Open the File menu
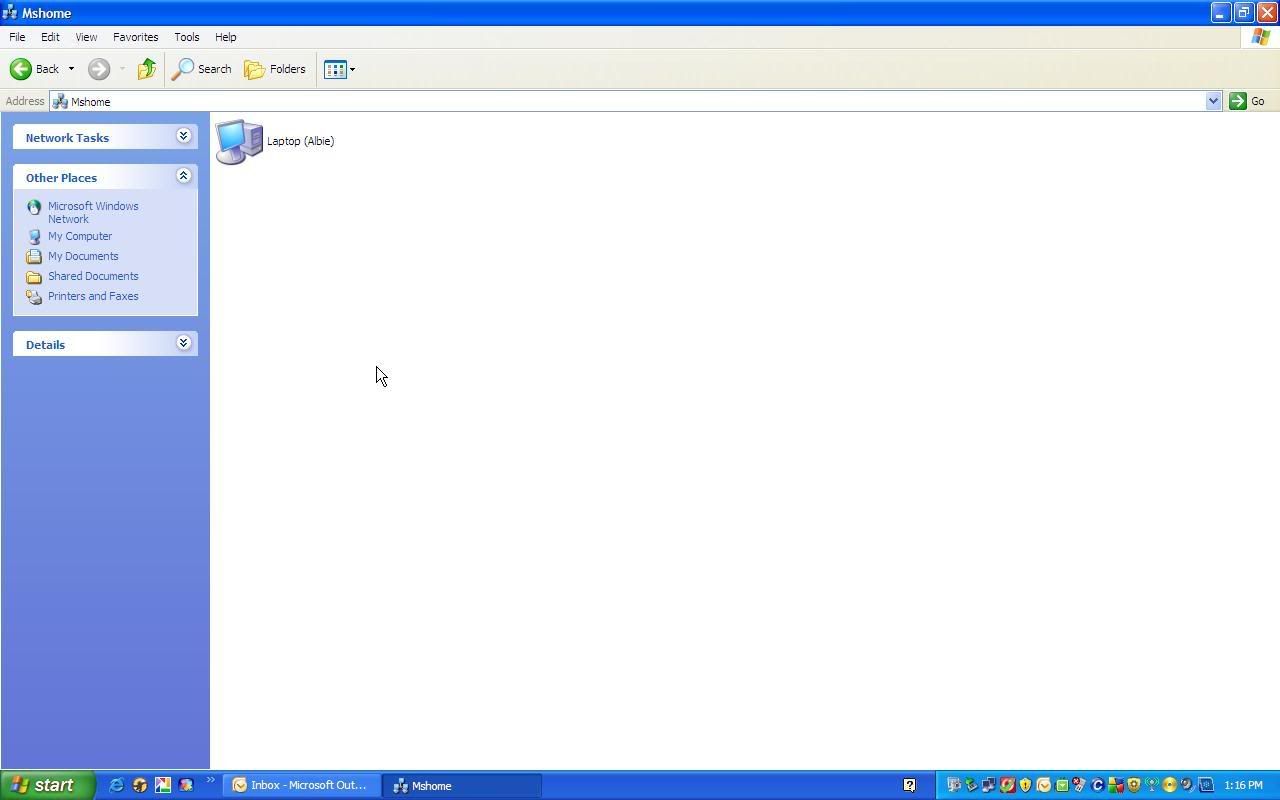This screenshot has width=1280, height=800. click(17, 37)
